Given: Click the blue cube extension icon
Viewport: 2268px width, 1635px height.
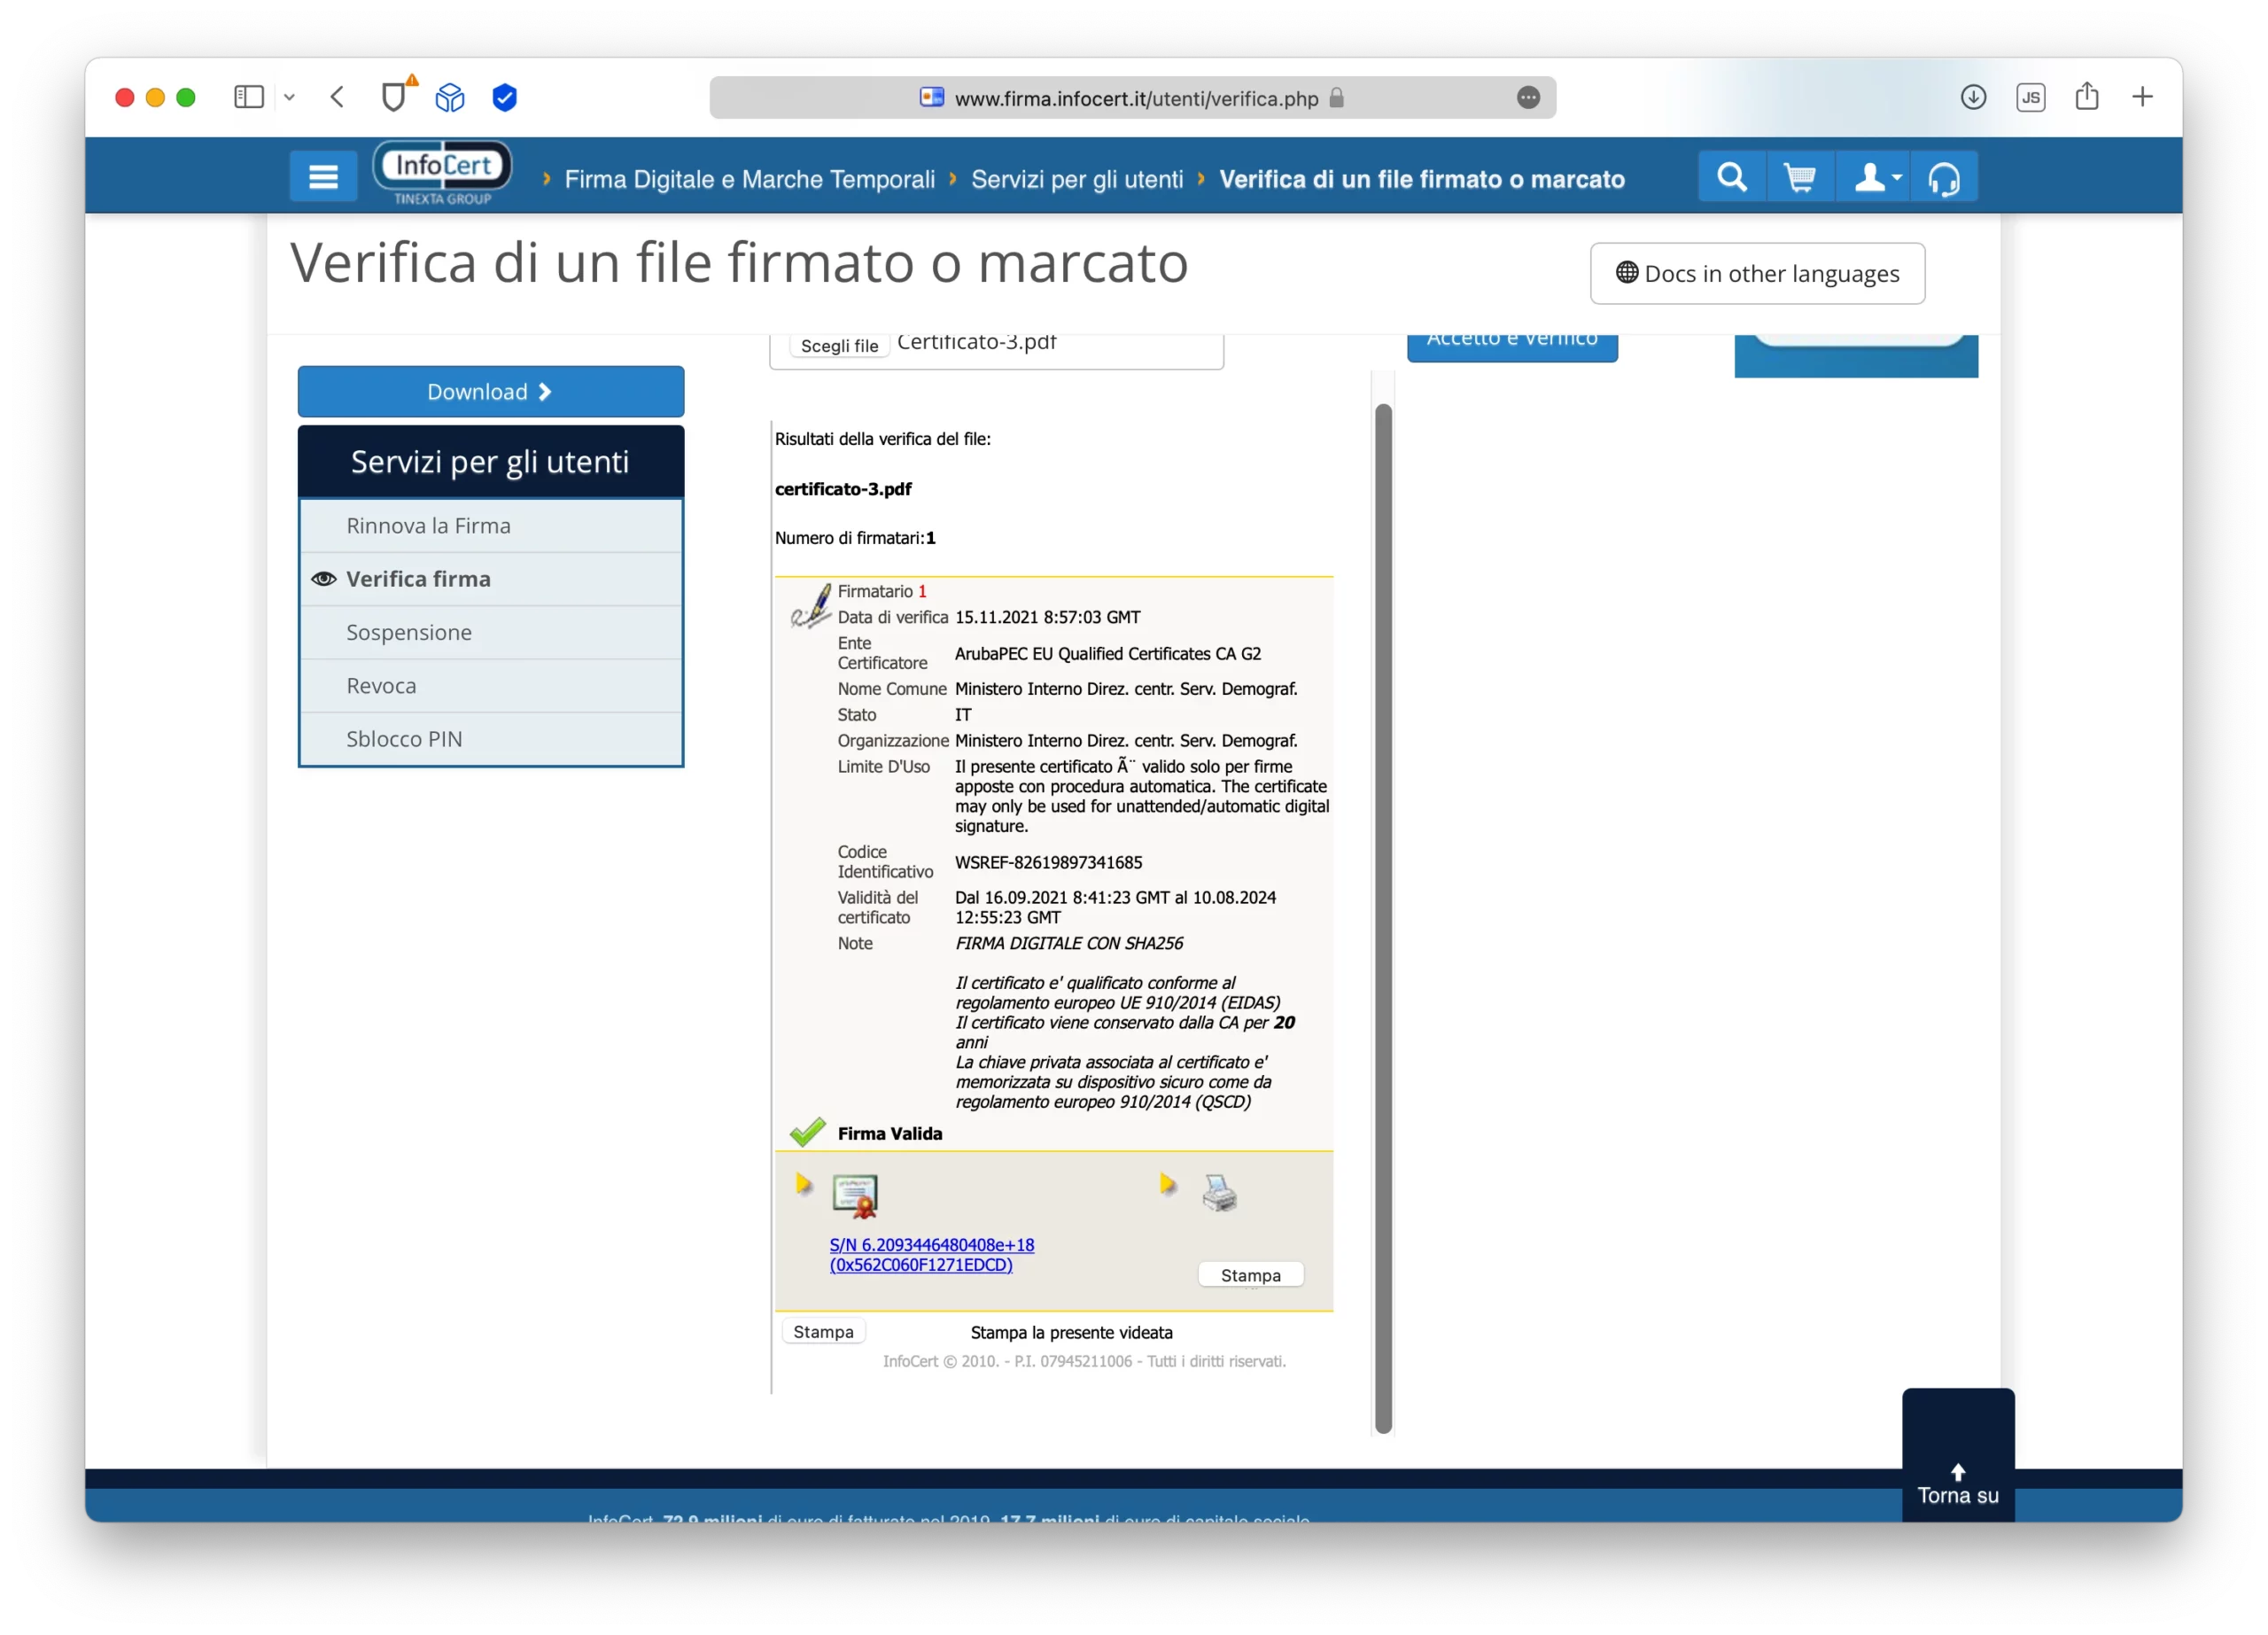Looking at the screenshot, I should (x=450, y=97).
